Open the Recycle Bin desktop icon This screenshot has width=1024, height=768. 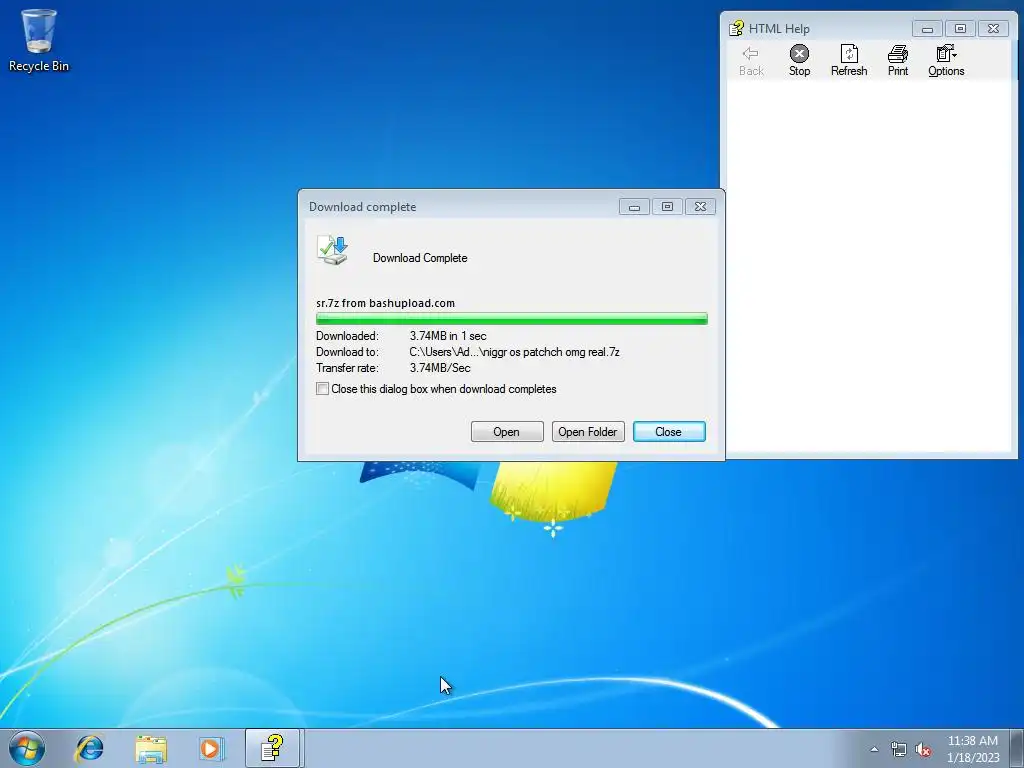point(39,40)
